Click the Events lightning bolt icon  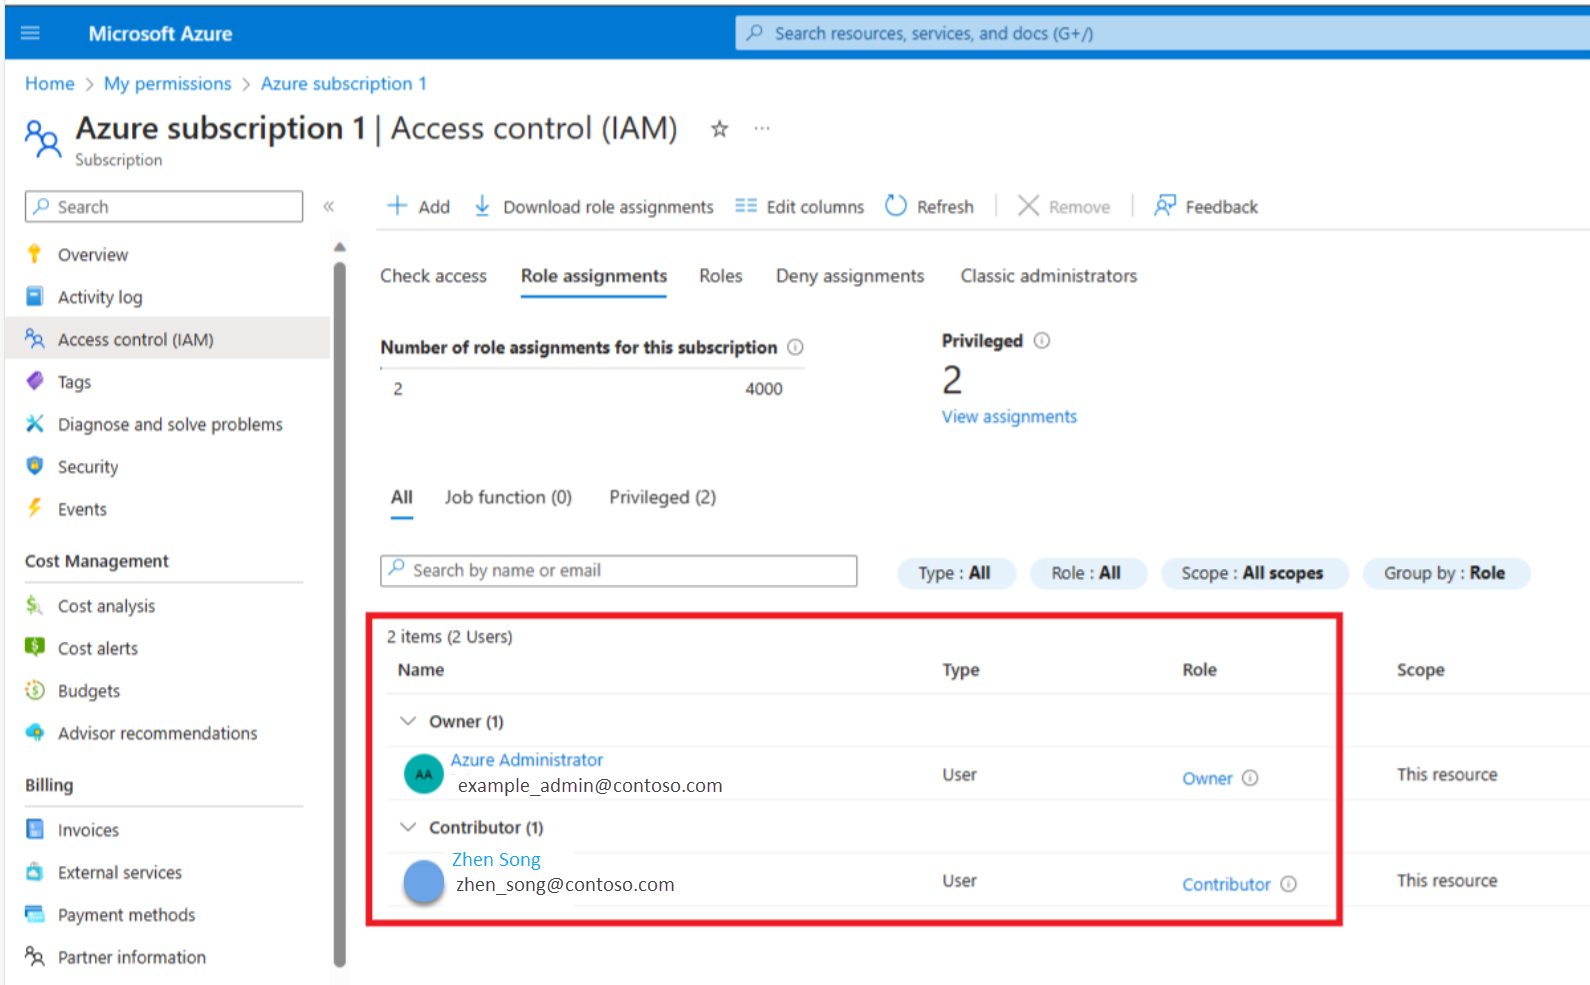[x=35, y=508]
